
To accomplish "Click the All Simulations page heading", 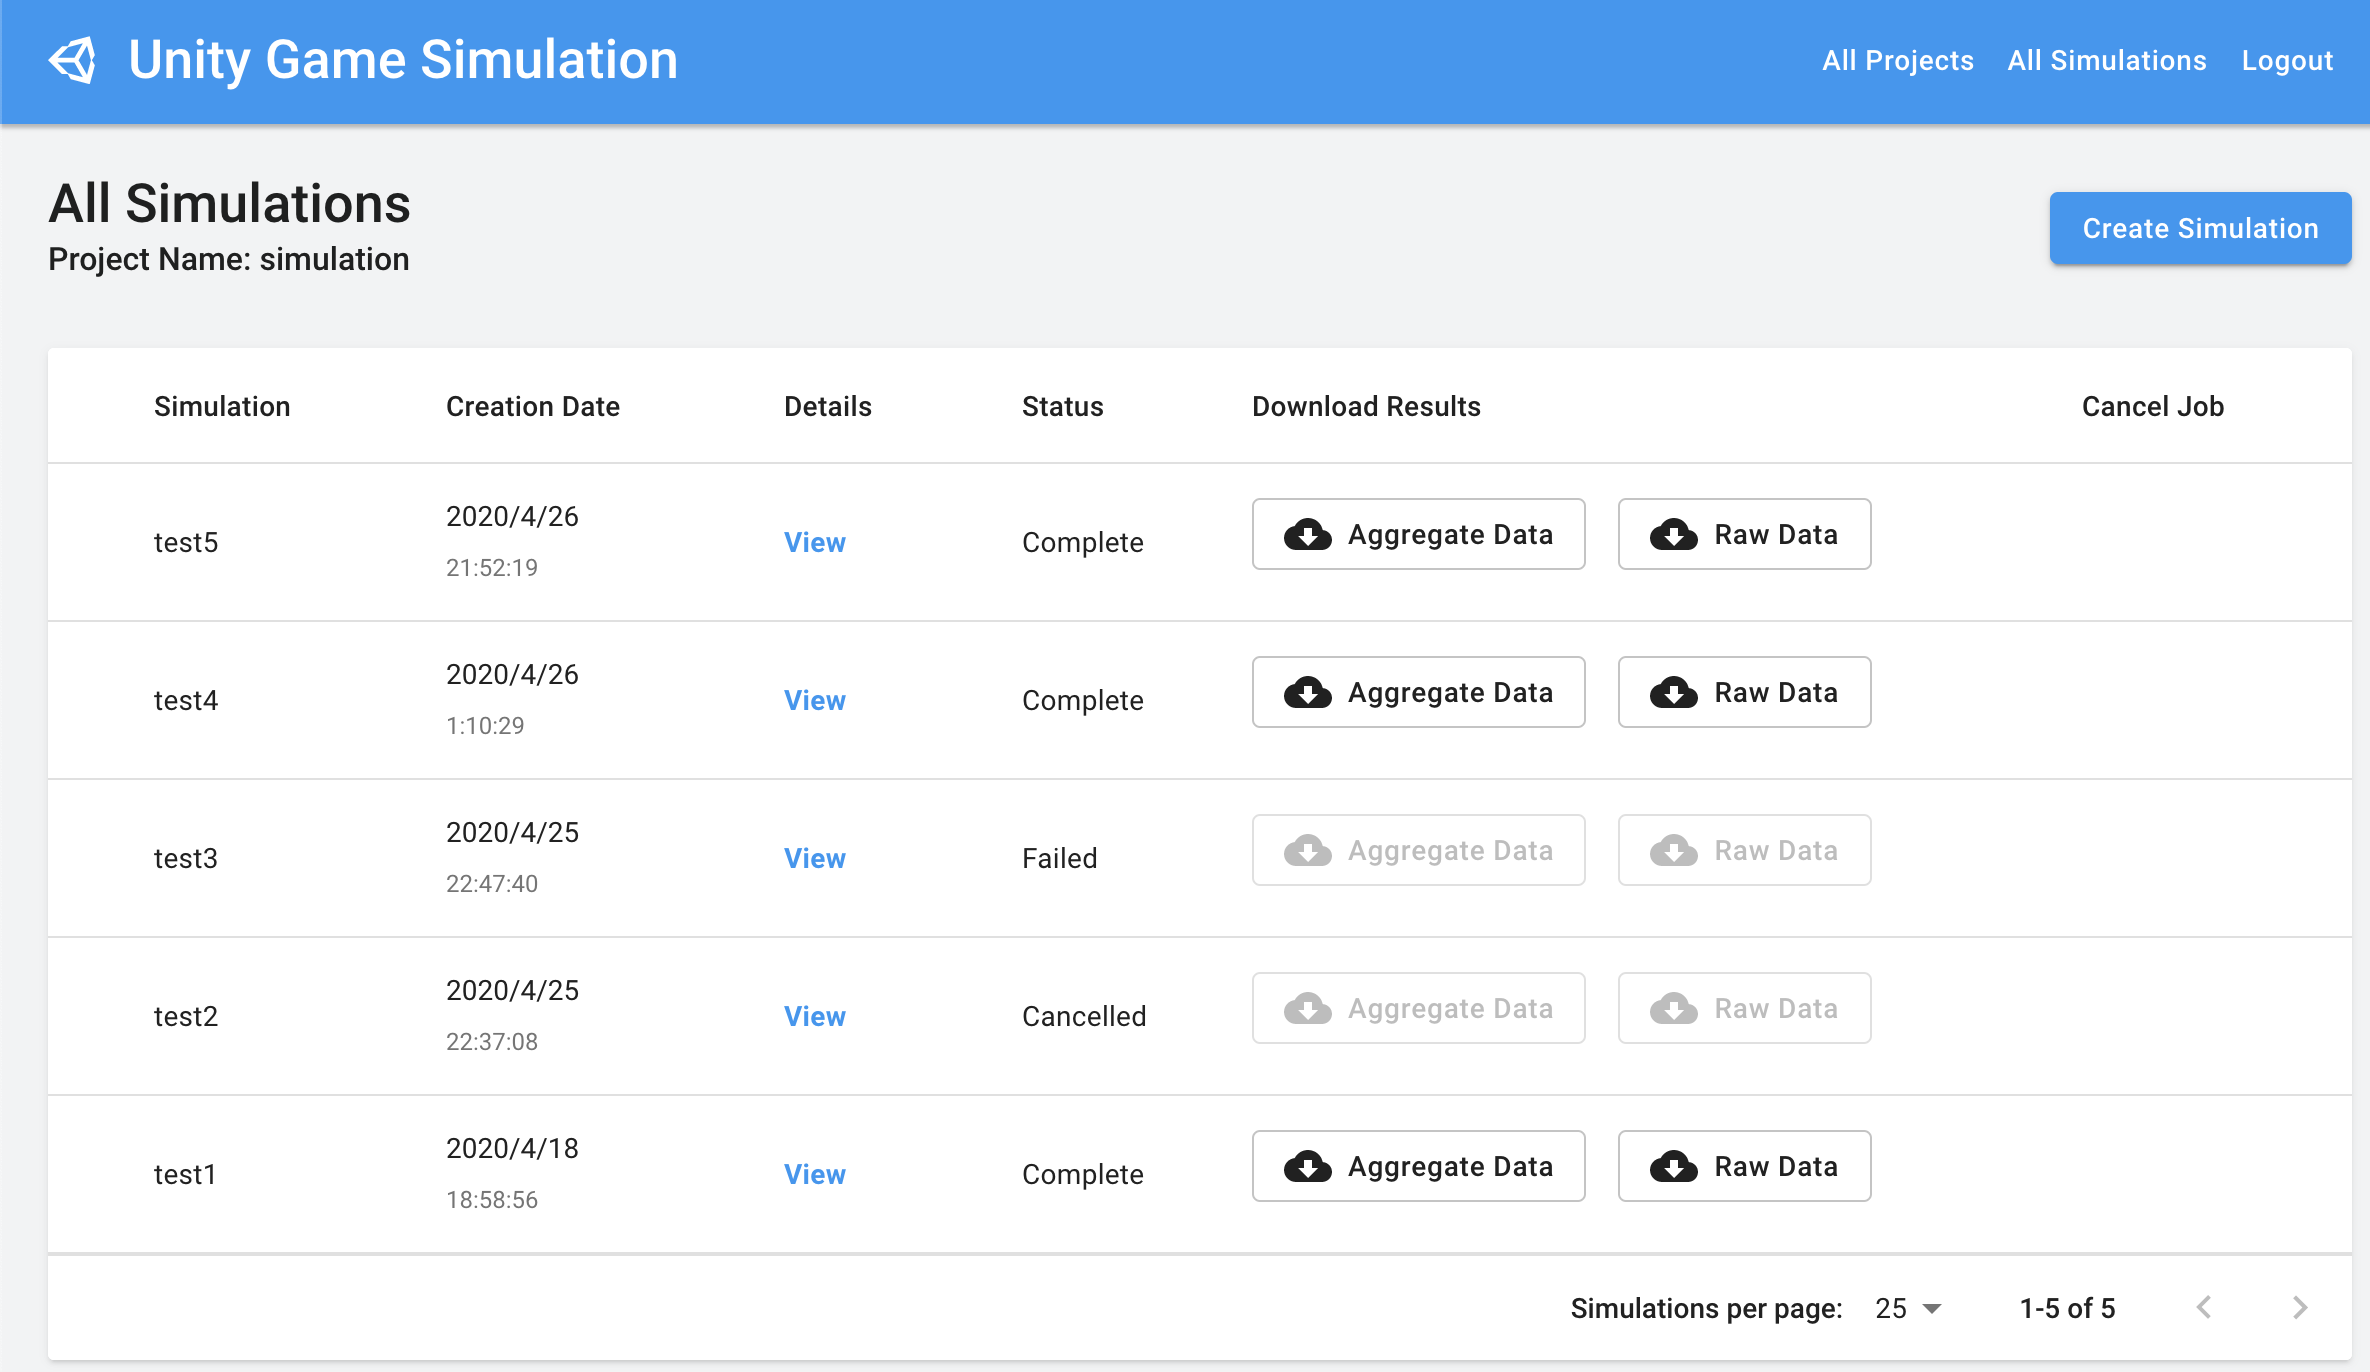I will 230,203.
